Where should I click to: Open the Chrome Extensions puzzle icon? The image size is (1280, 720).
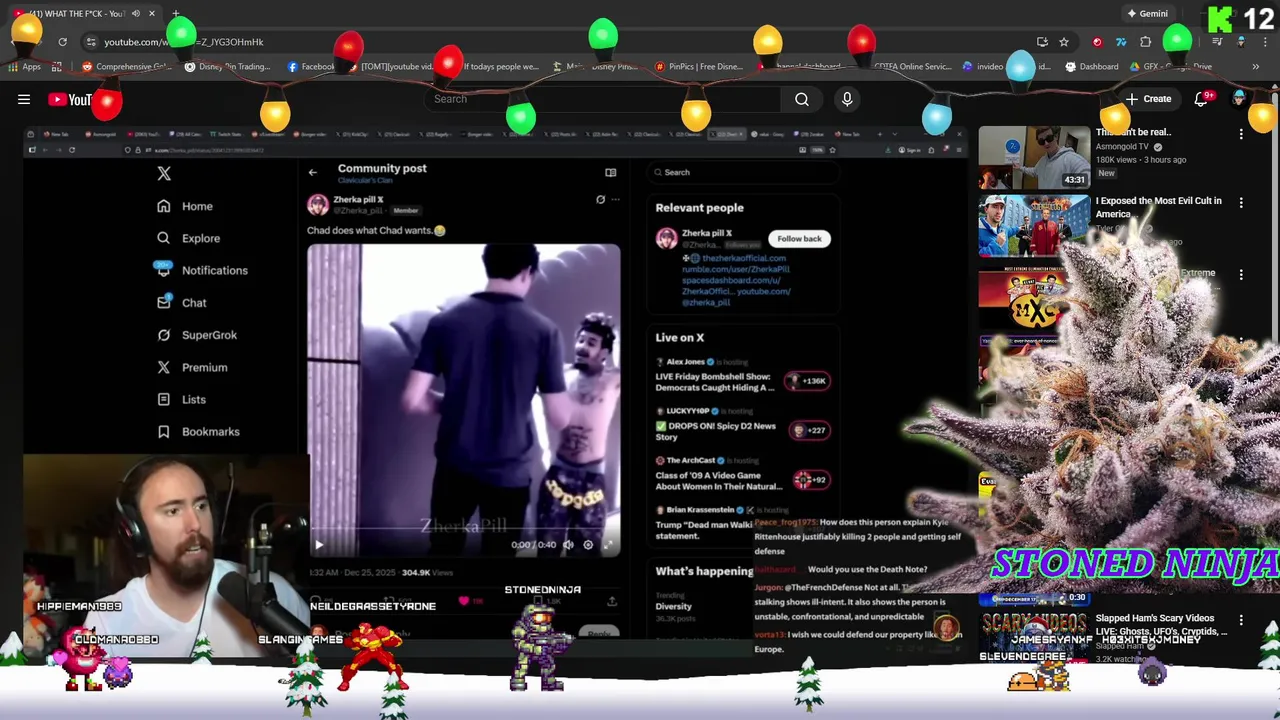[x=1145, y=42]
